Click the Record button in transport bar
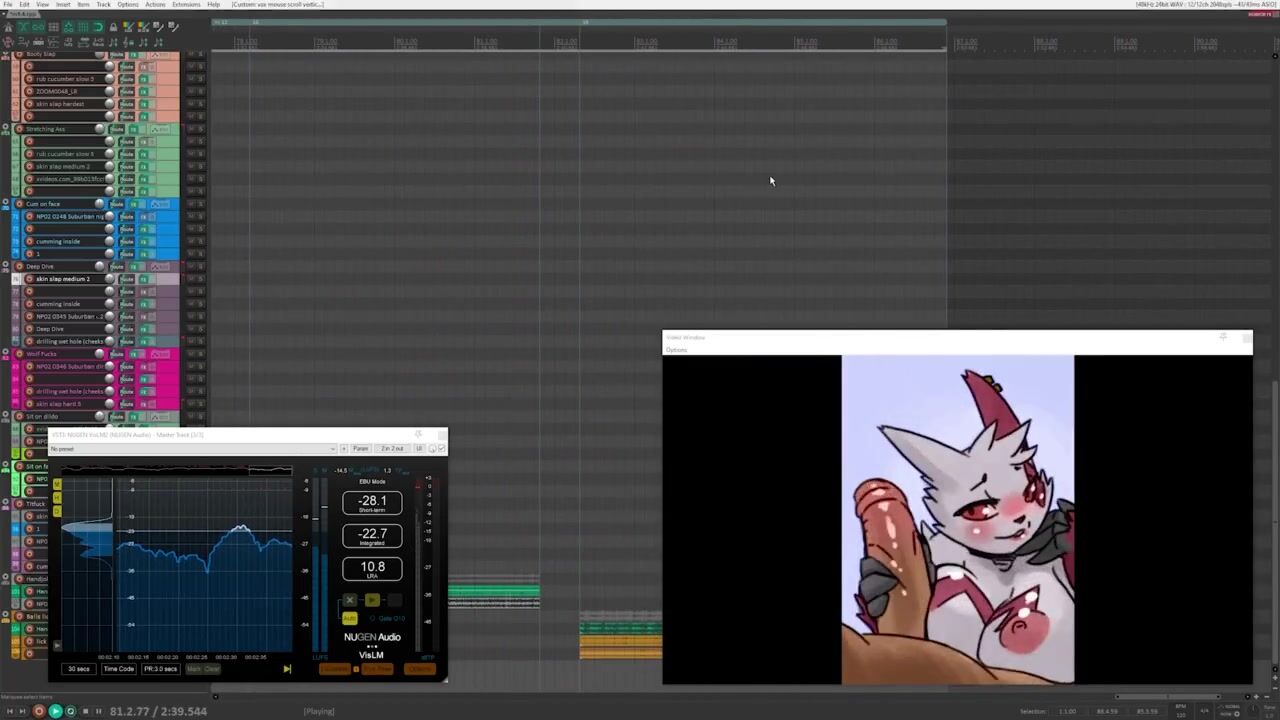The width and height of the screenshot is (1280, 720). tap(39, 711)
